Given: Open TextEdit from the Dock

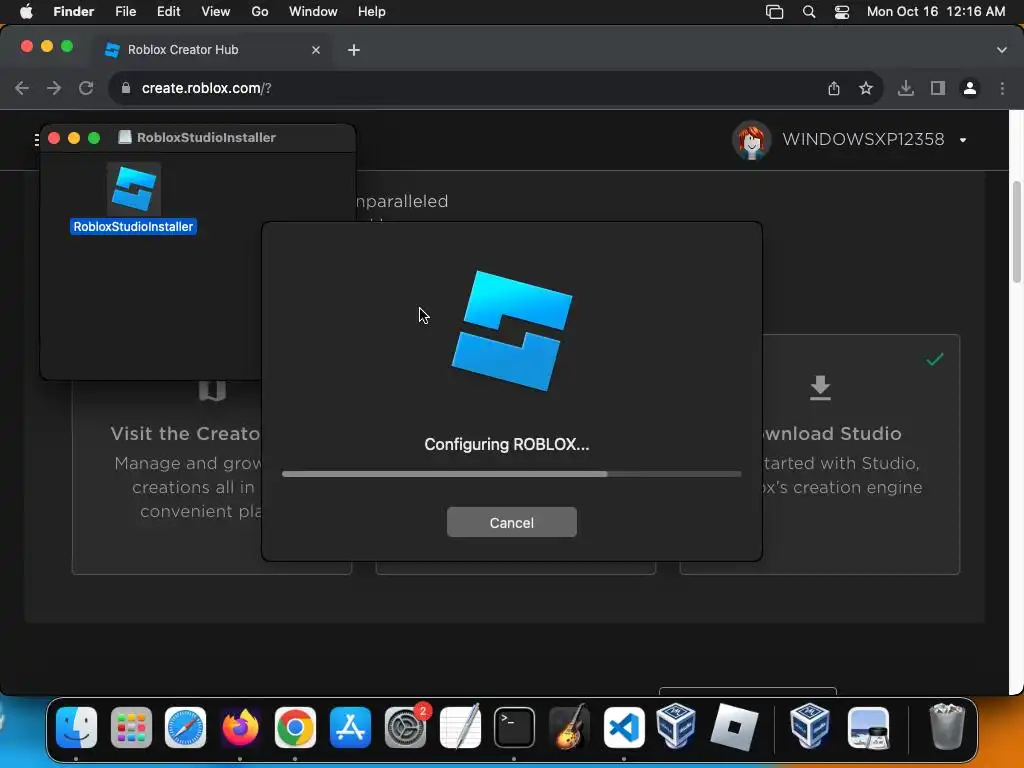Looking at the screenshot, I should 460,727.
